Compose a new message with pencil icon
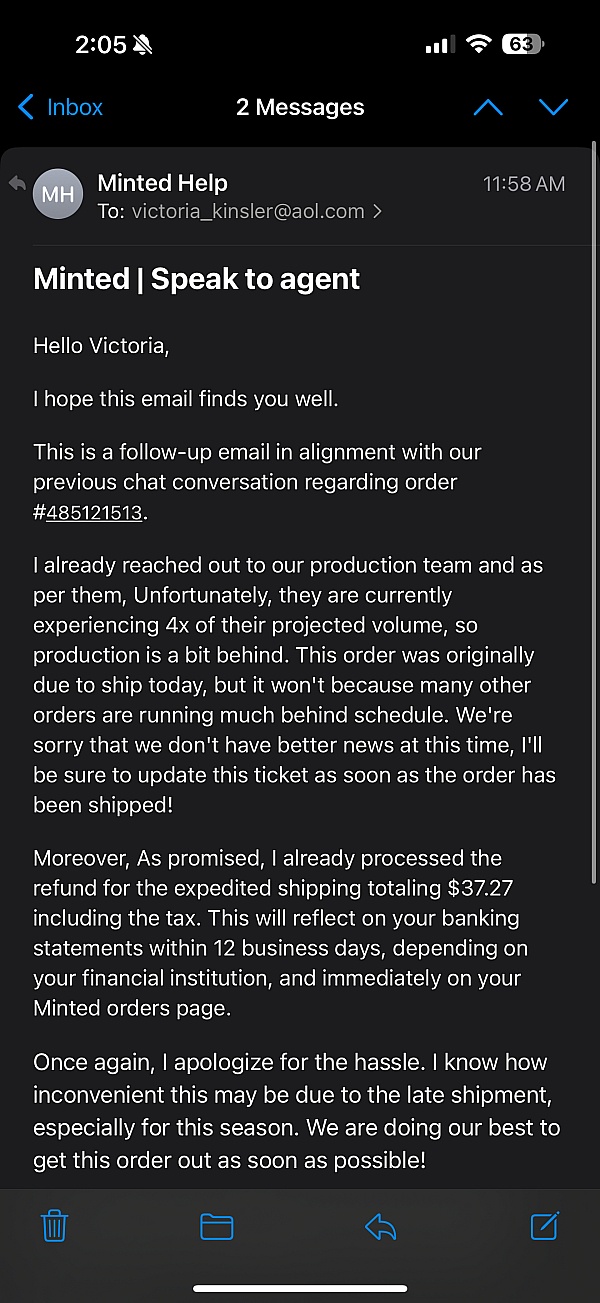Image resolution: width=600 pixels, height=1303 pixels. [544, 1225]
